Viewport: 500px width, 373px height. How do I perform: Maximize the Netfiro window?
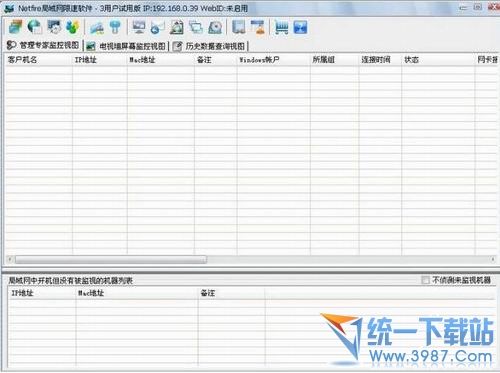[478, 7]
